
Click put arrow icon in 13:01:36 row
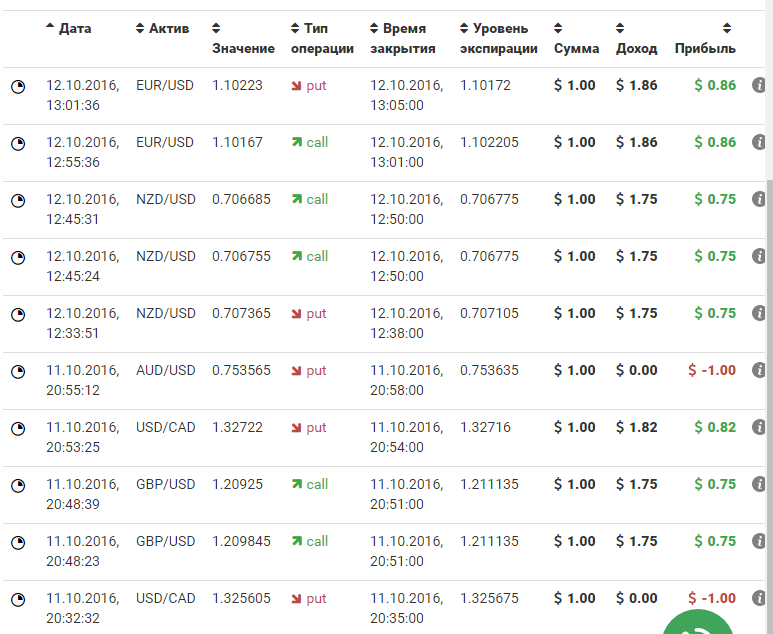coord(296,86)
